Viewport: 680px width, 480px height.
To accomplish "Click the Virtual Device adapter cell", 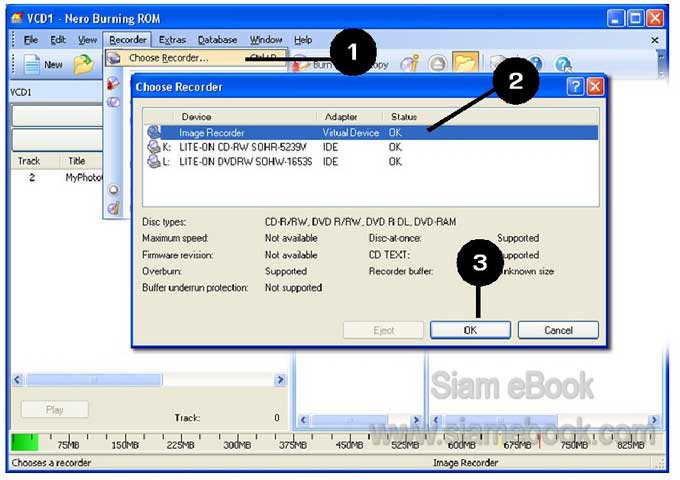I will coord(351,133).
